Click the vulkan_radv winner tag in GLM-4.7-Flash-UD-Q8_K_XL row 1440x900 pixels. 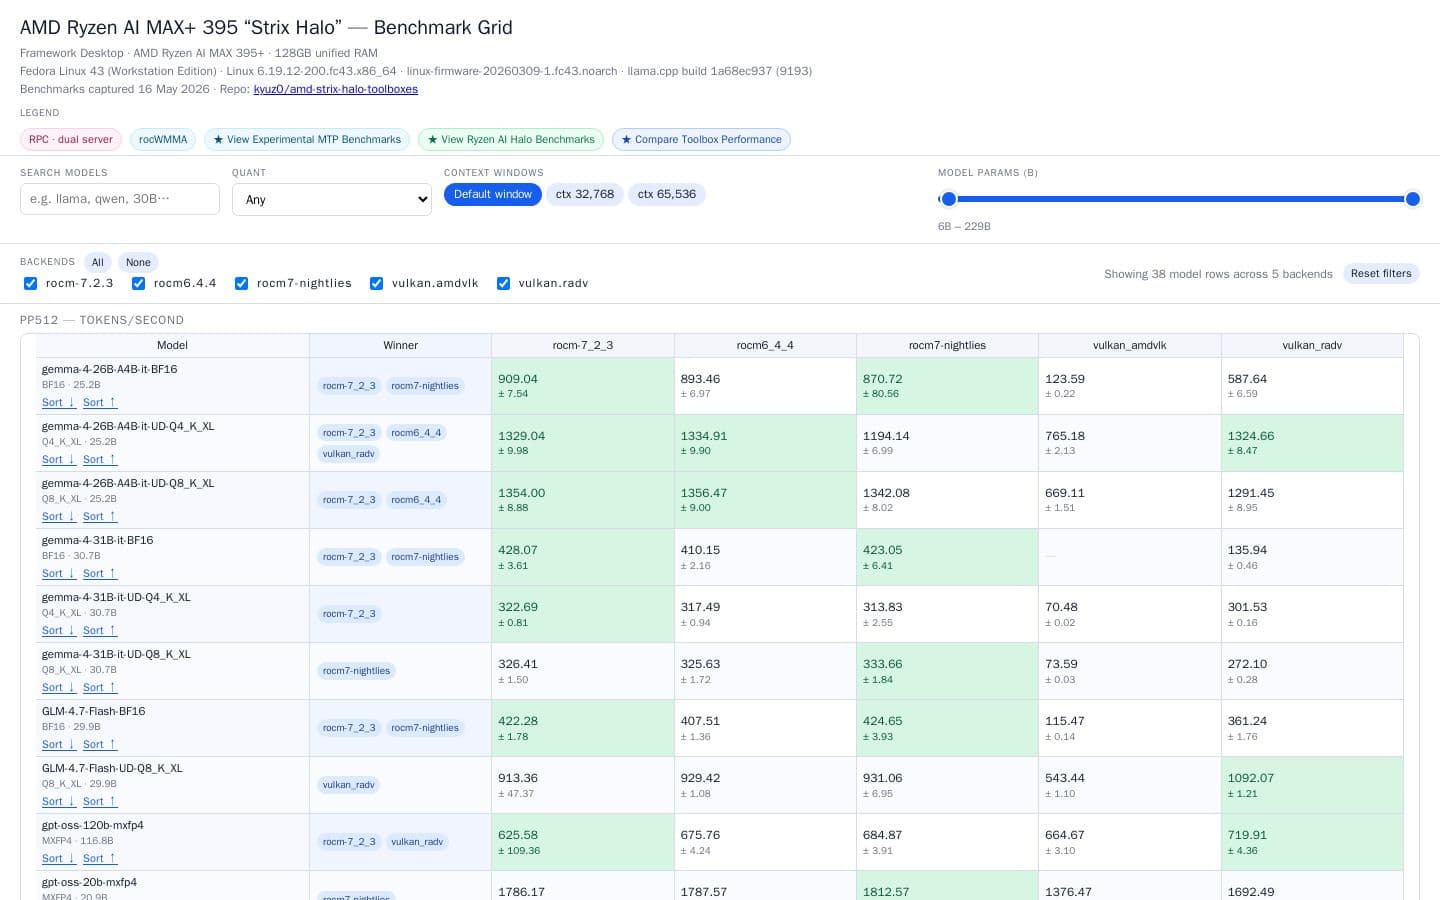pos(348,785)
